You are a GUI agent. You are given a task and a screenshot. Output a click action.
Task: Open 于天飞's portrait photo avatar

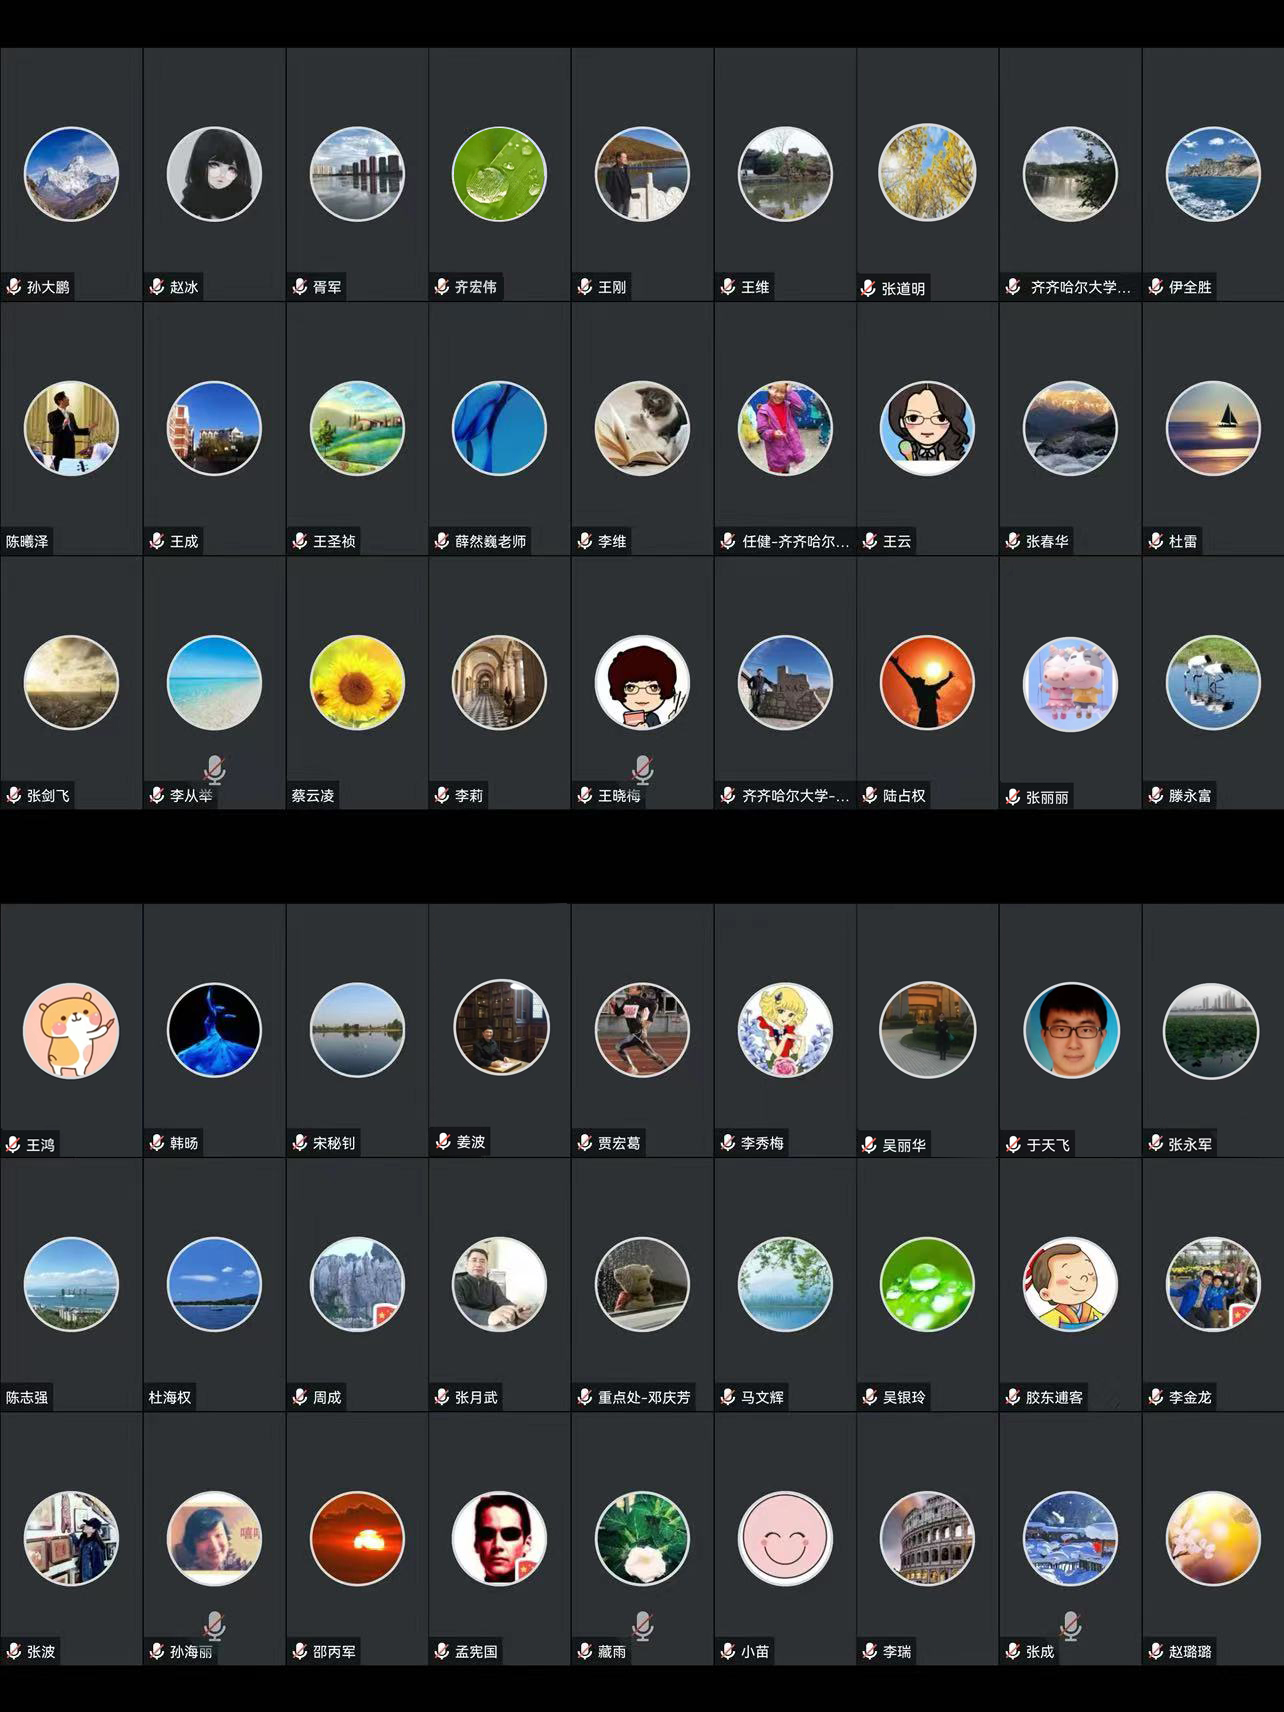coord(1071,1030)
